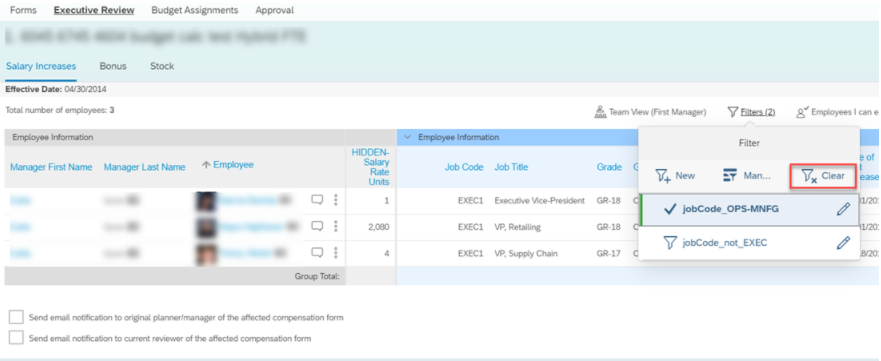Open the Forms tab
Viewport: 881px width, 361px height.
pyautogui.click(x=24, y=10)
